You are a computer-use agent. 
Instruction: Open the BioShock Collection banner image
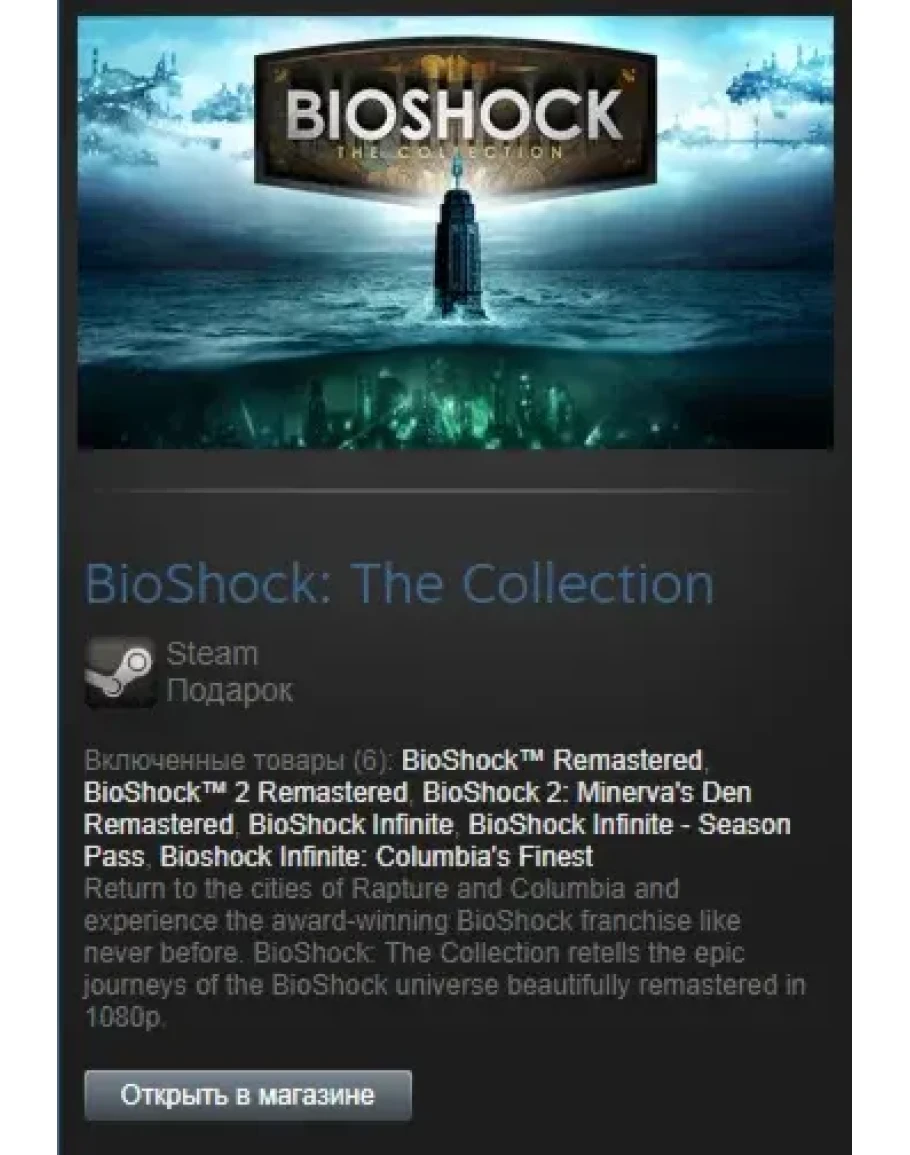(455, 233)
